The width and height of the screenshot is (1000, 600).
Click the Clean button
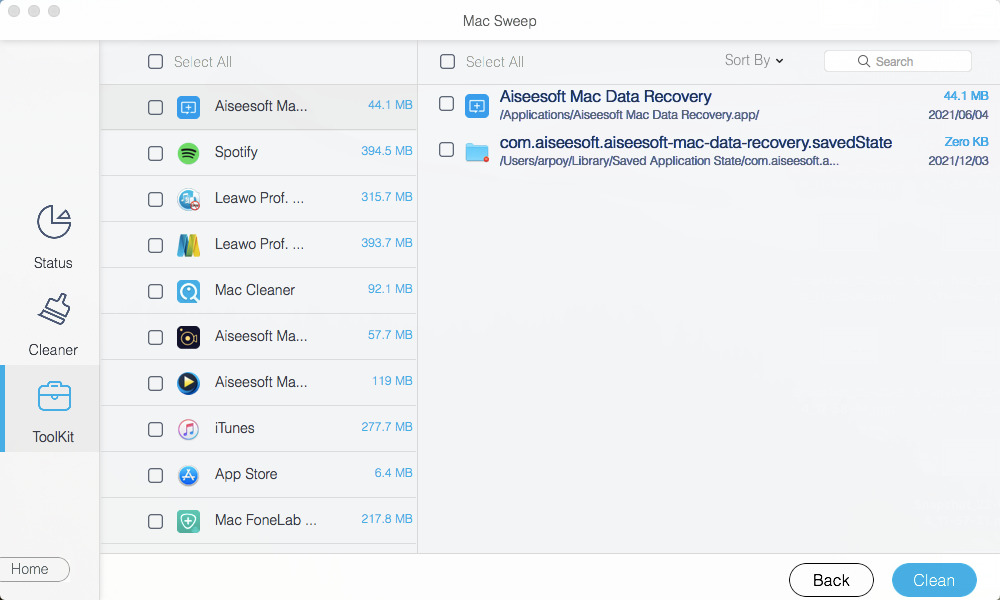point(934,580)
